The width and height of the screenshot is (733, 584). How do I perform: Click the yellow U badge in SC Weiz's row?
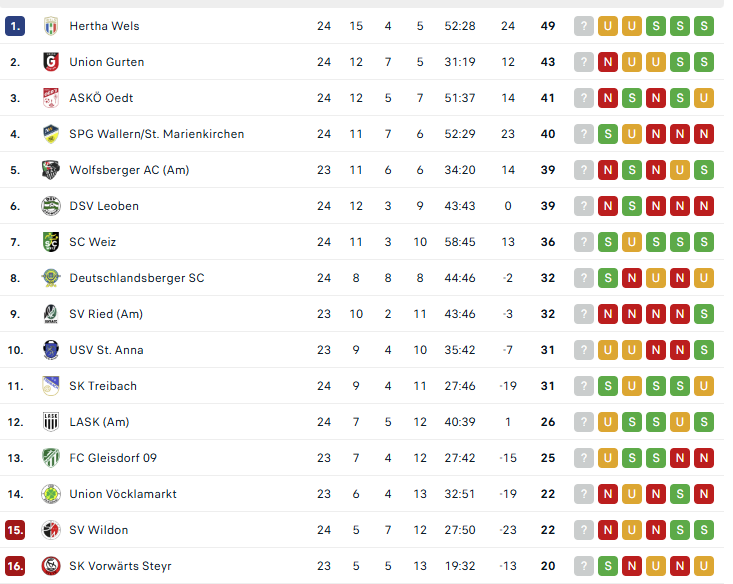(x=632, y=242)
